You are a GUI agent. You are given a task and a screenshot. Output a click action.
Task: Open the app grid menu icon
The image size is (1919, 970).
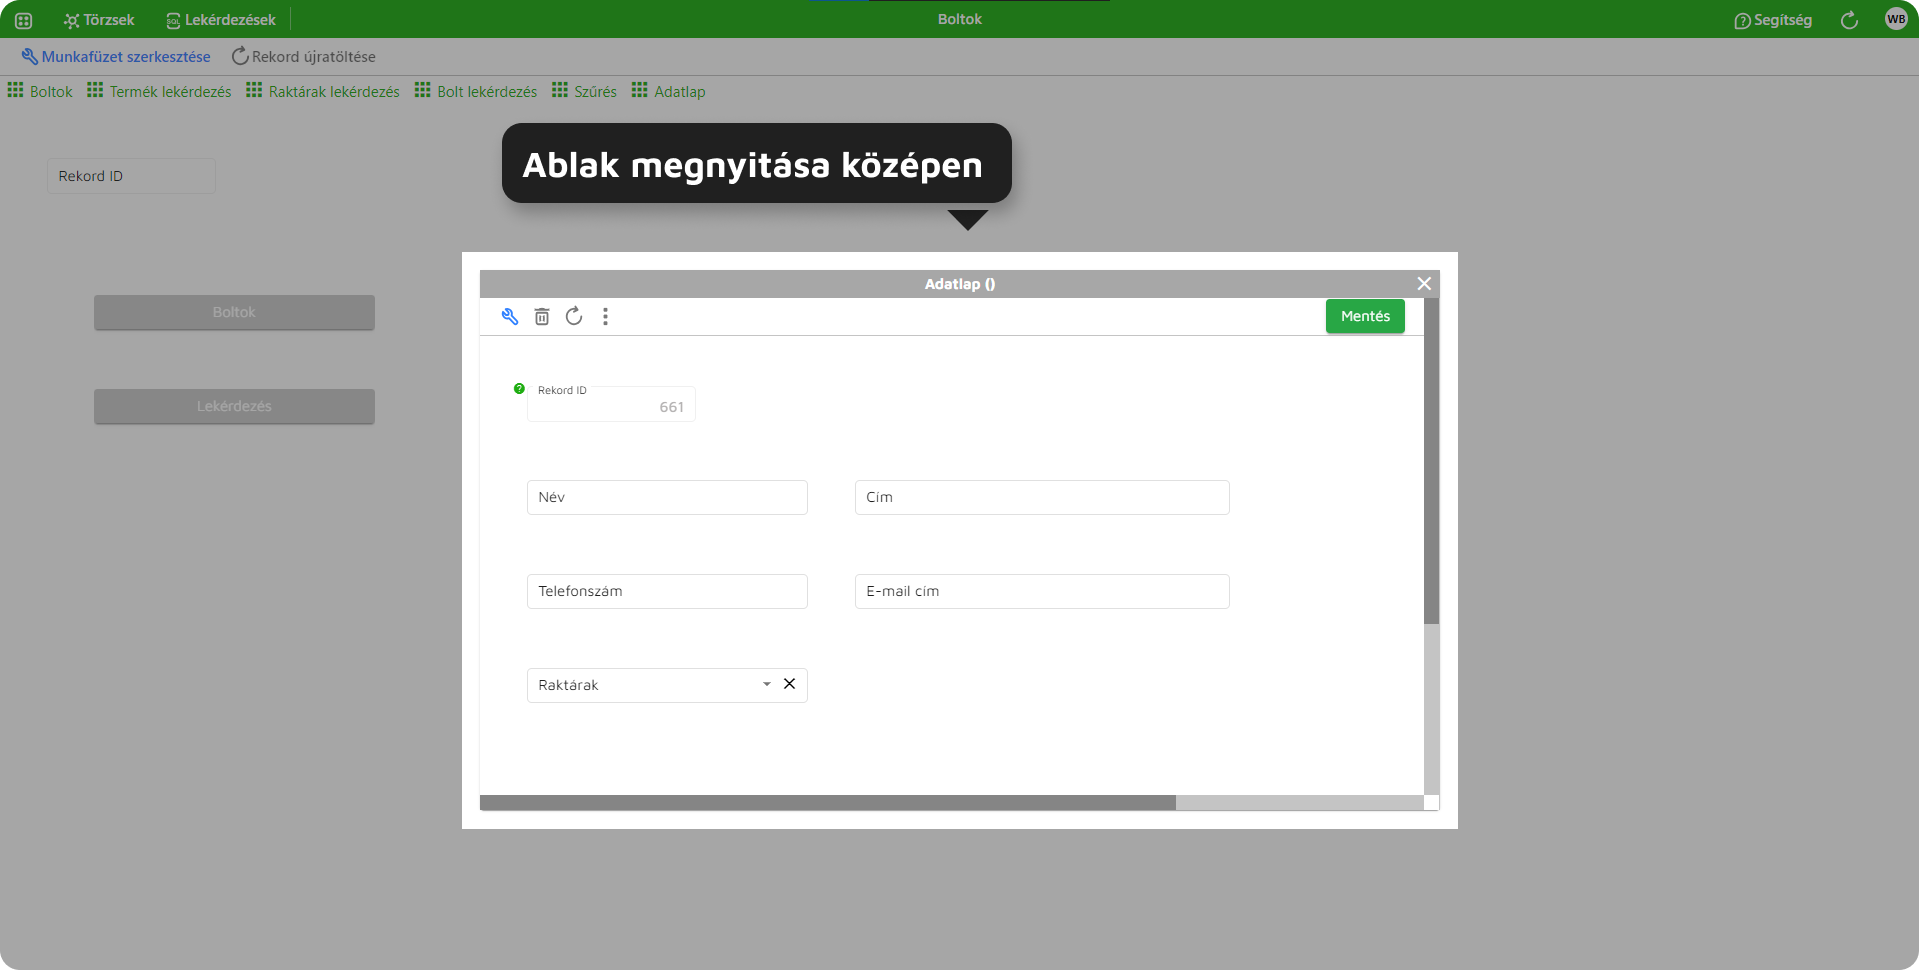[x=24, y=20]
